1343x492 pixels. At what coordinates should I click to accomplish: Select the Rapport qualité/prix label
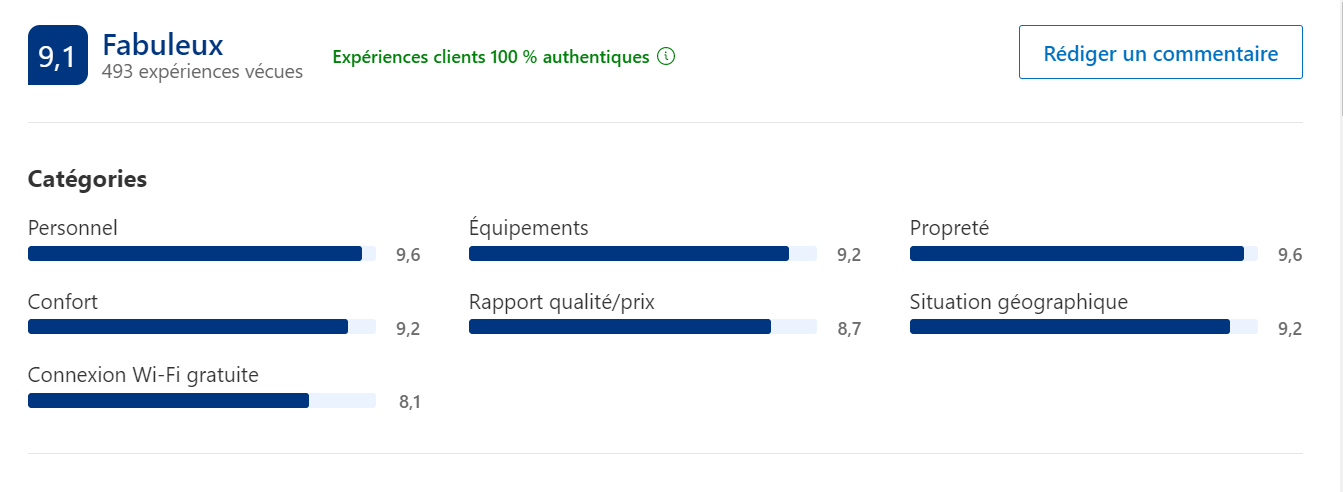point(562,302)
